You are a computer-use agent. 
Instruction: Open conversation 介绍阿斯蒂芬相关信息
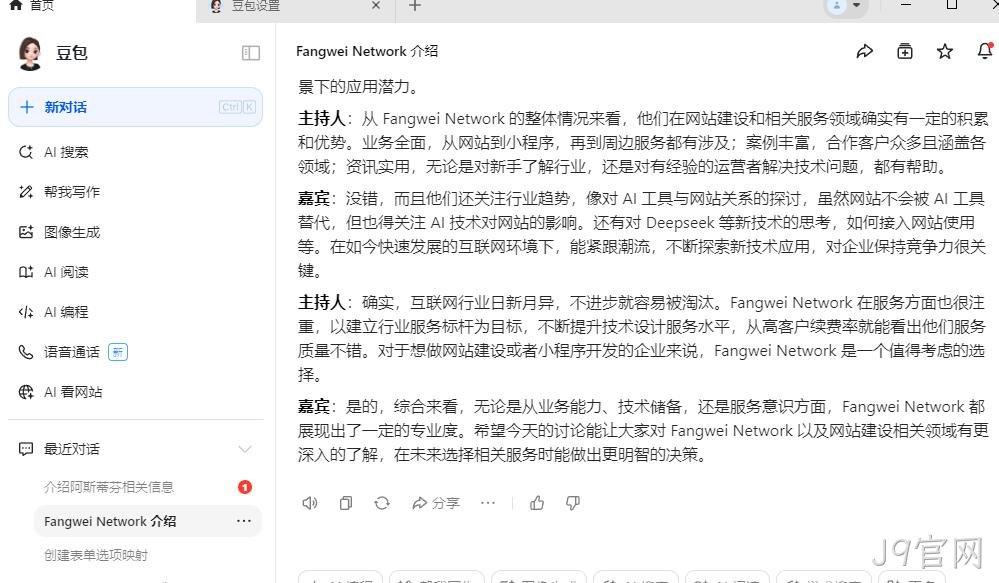coord(108,487)
